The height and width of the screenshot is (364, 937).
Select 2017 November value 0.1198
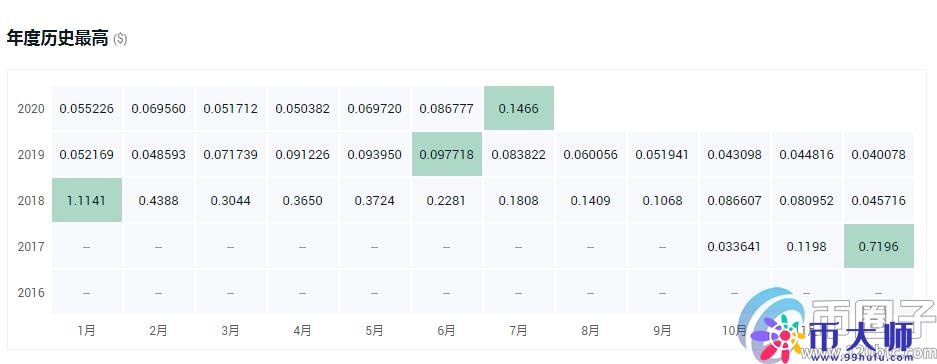click(807, 246)
